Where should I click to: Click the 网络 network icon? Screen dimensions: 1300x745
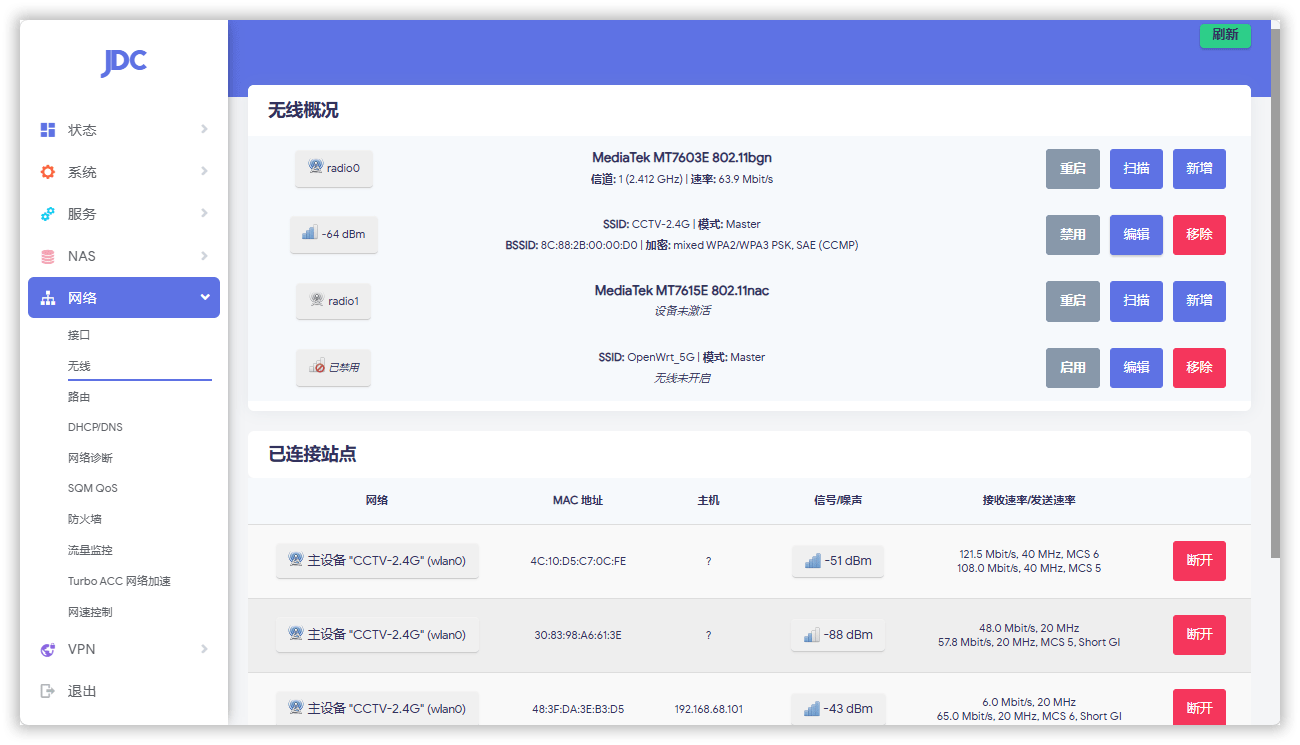click(x=48, y=298)
